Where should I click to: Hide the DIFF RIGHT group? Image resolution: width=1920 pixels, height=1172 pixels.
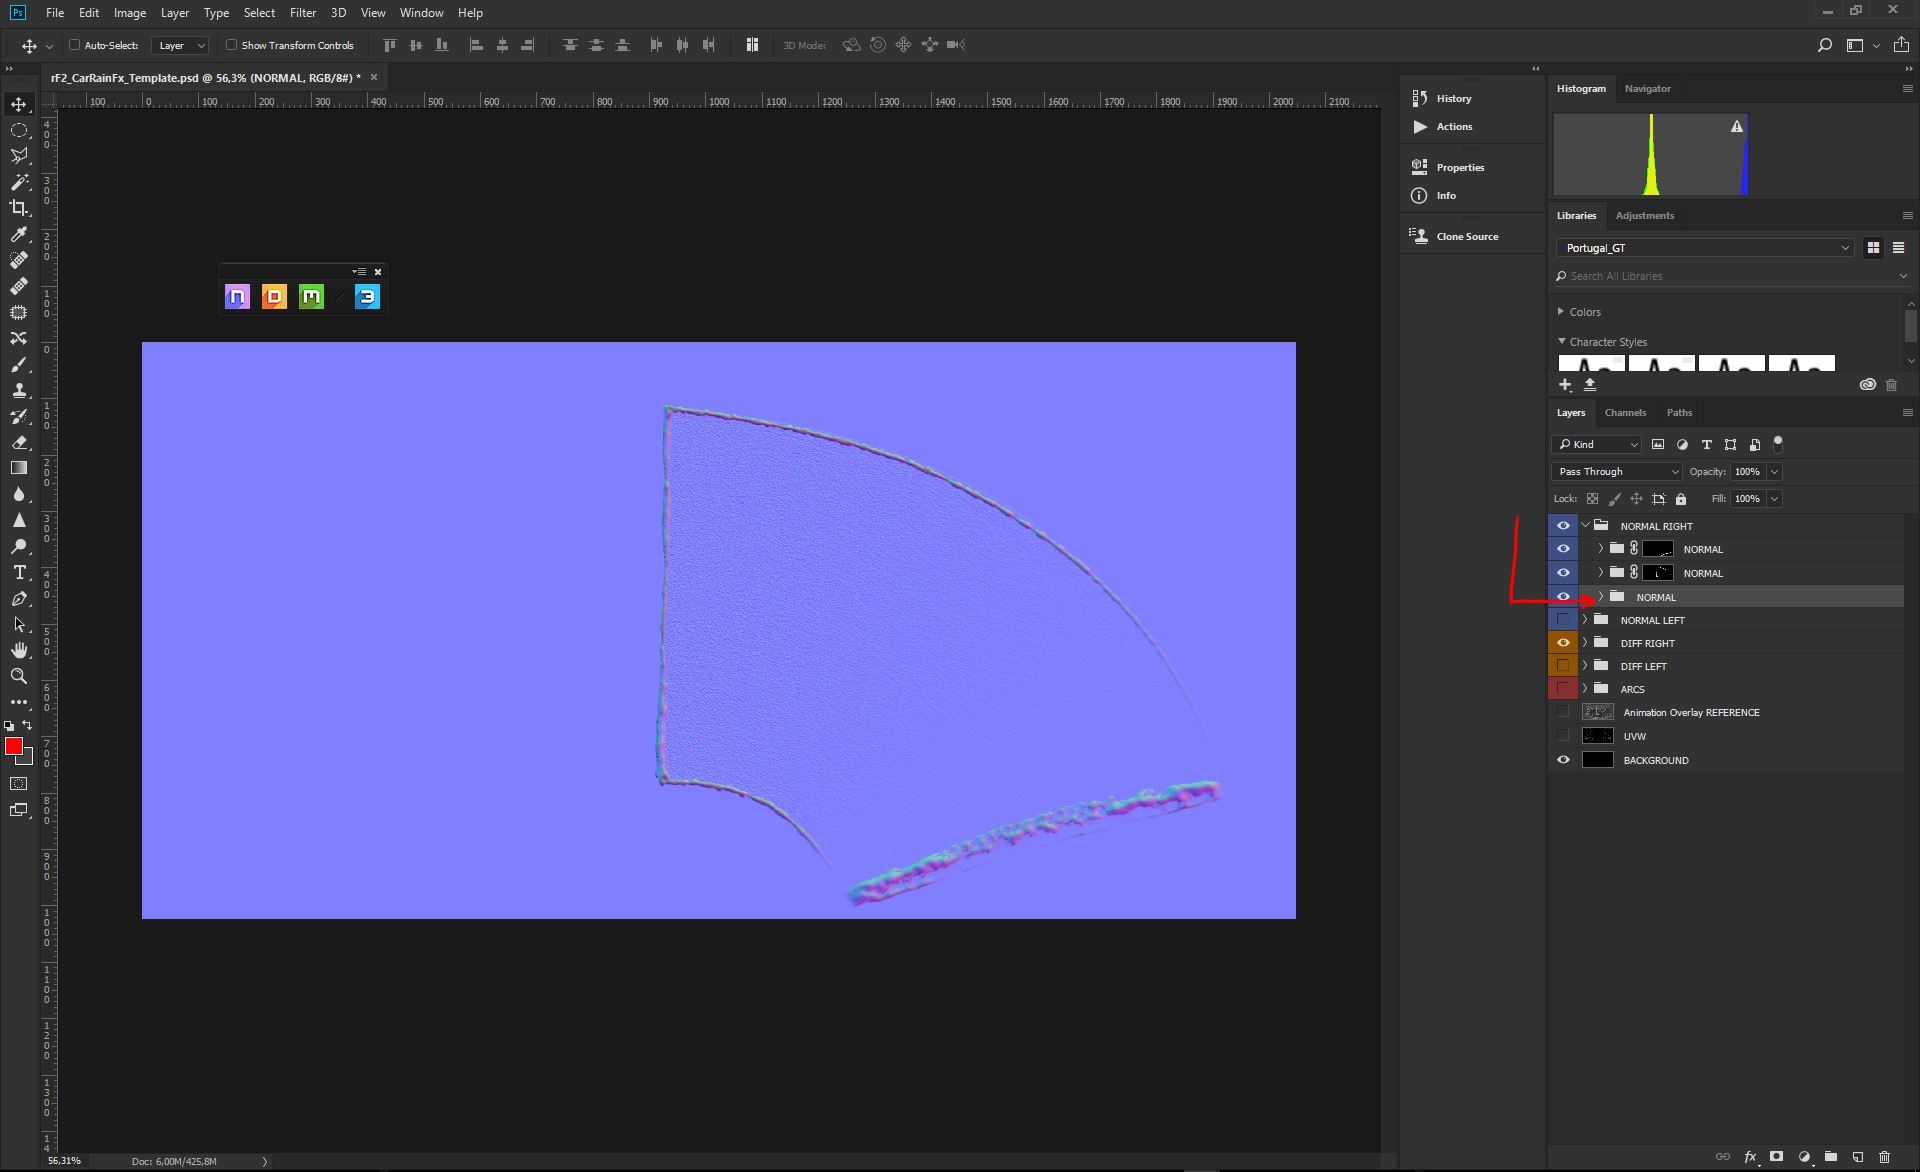click(1563, 643)
